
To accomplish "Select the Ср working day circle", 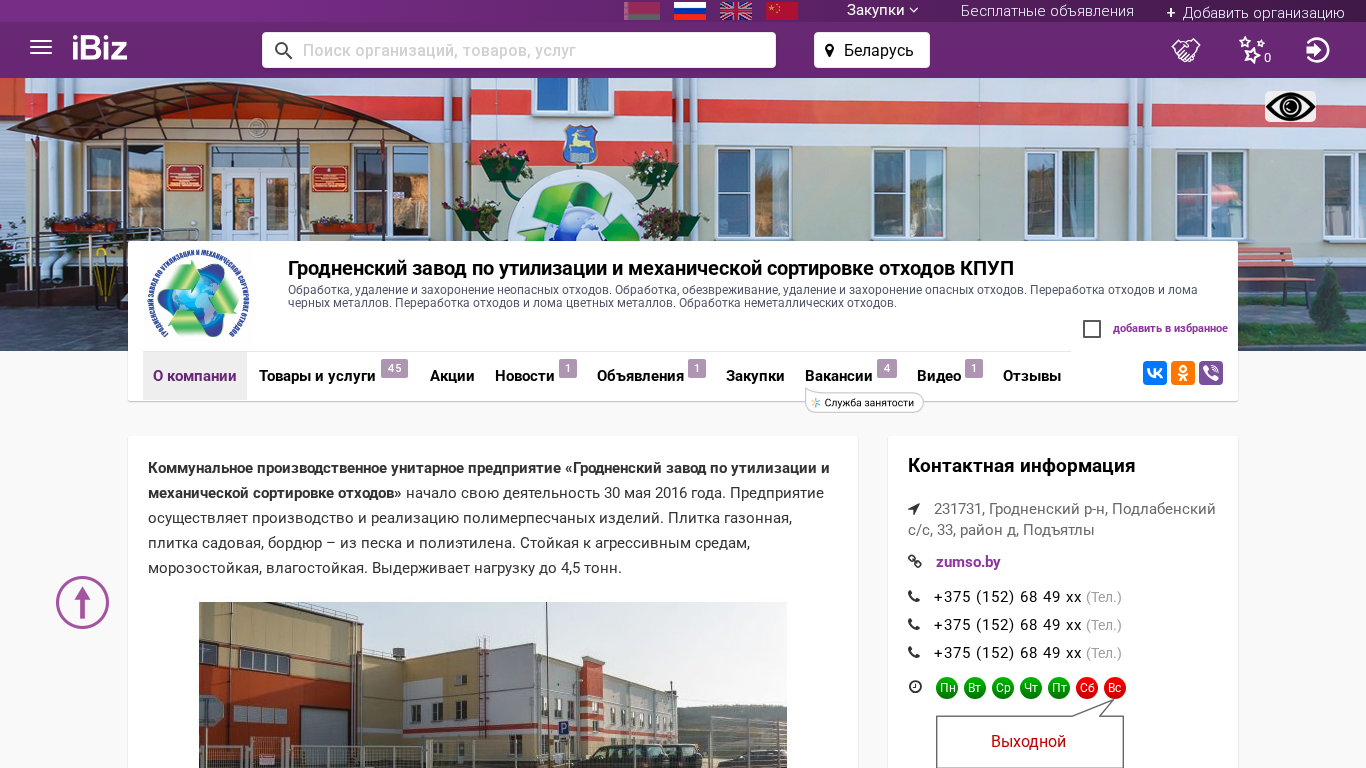I will [x=1003, y=688].
